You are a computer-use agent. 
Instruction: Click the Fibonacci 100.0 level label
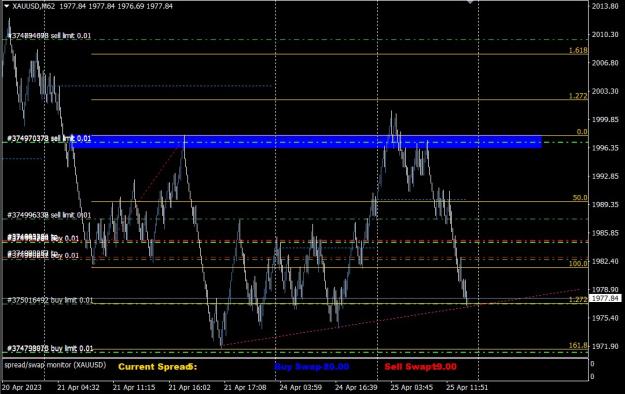click(578, 264)
